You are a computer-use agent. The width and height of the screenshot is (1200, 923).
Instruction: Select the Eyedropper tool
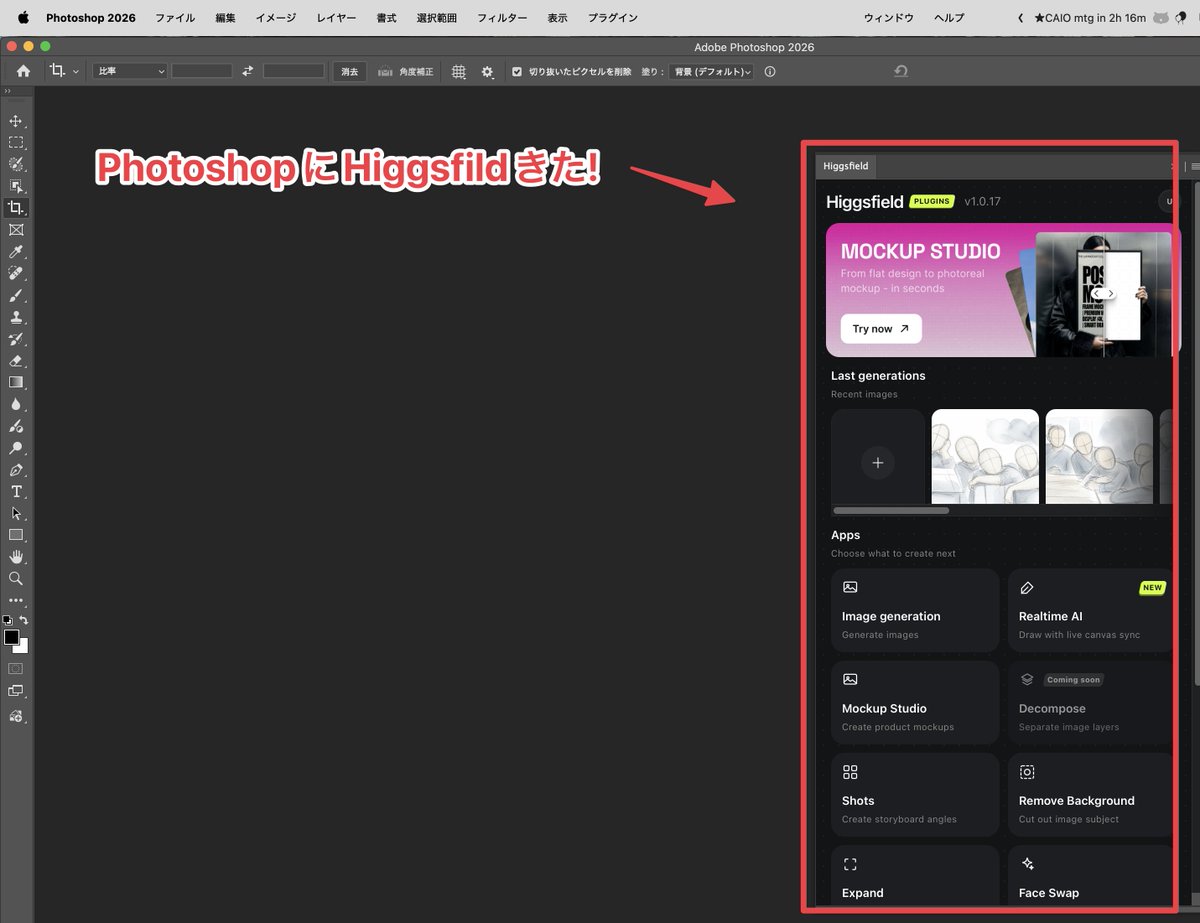16,252
